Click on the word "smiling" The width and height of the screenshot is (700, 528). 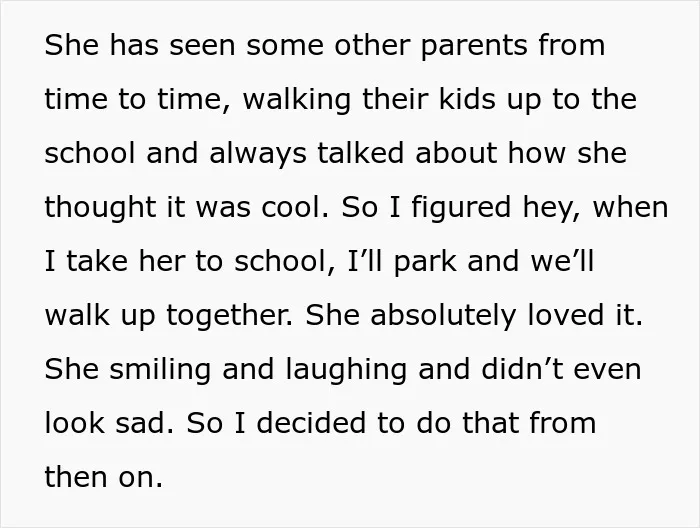click(x=160, y=370)
